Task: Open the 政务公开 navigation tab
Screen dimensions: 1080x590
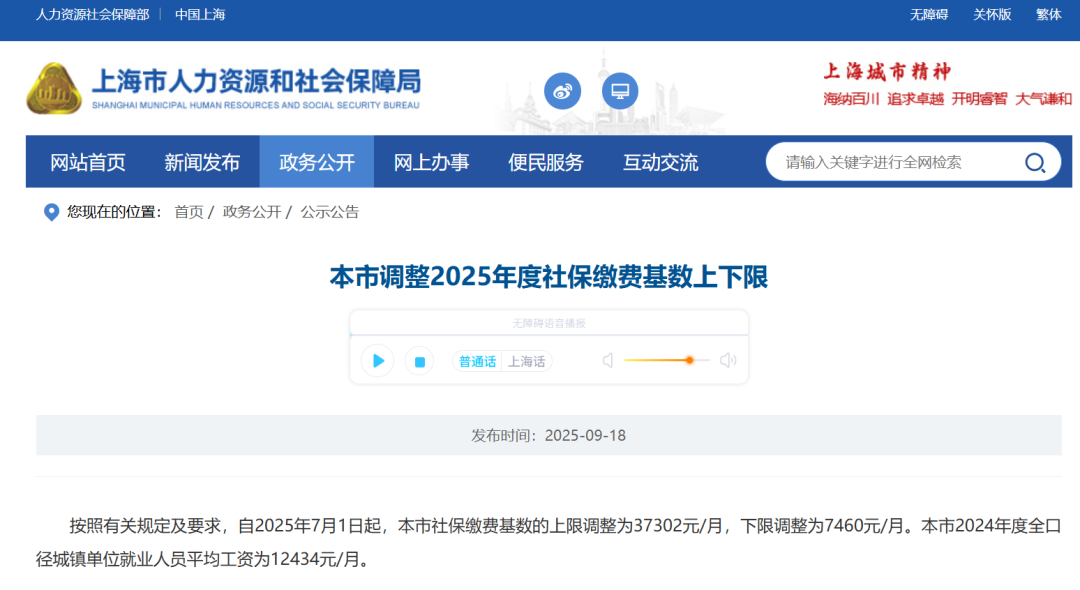Action: pyautogui.click(x=316, y=163)
